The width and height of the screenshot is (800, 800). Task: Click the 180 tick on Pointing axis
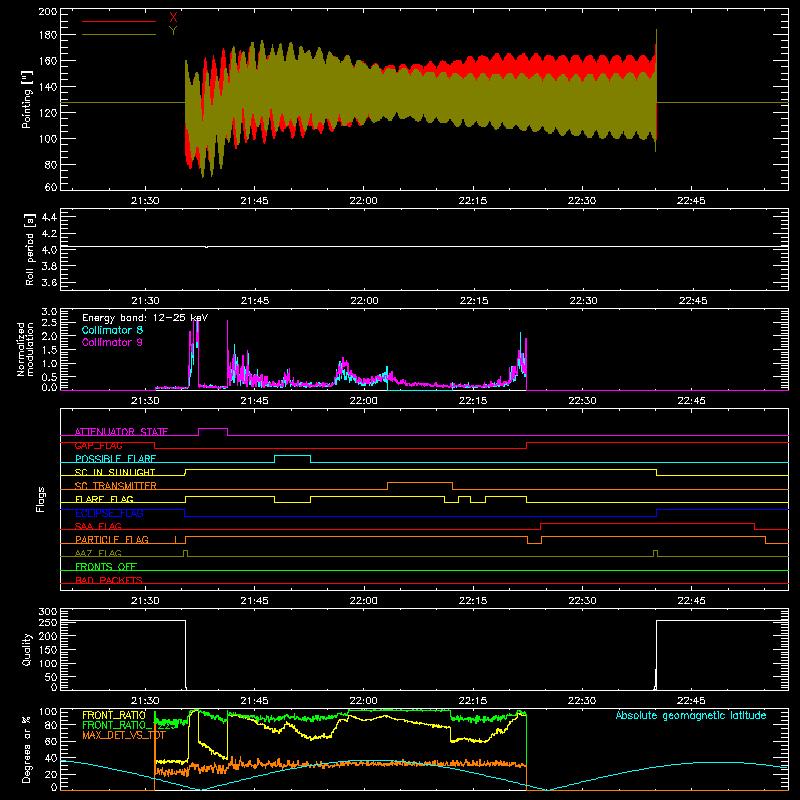48,35
